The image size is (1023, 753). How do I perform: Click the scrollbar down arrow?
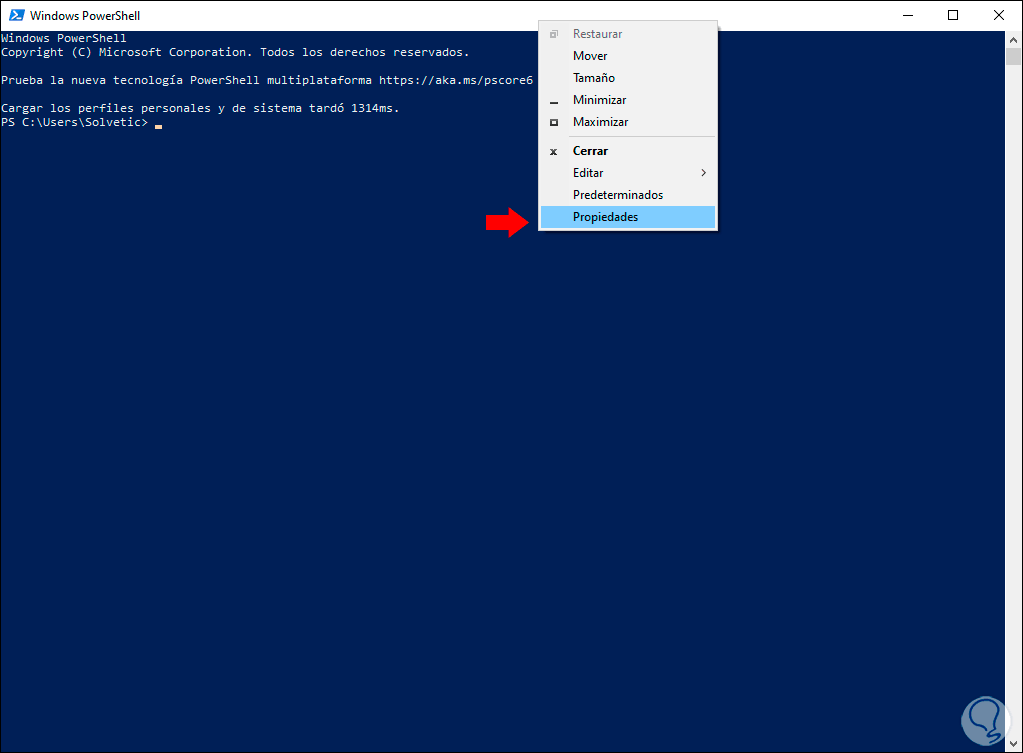[1013, 743]
